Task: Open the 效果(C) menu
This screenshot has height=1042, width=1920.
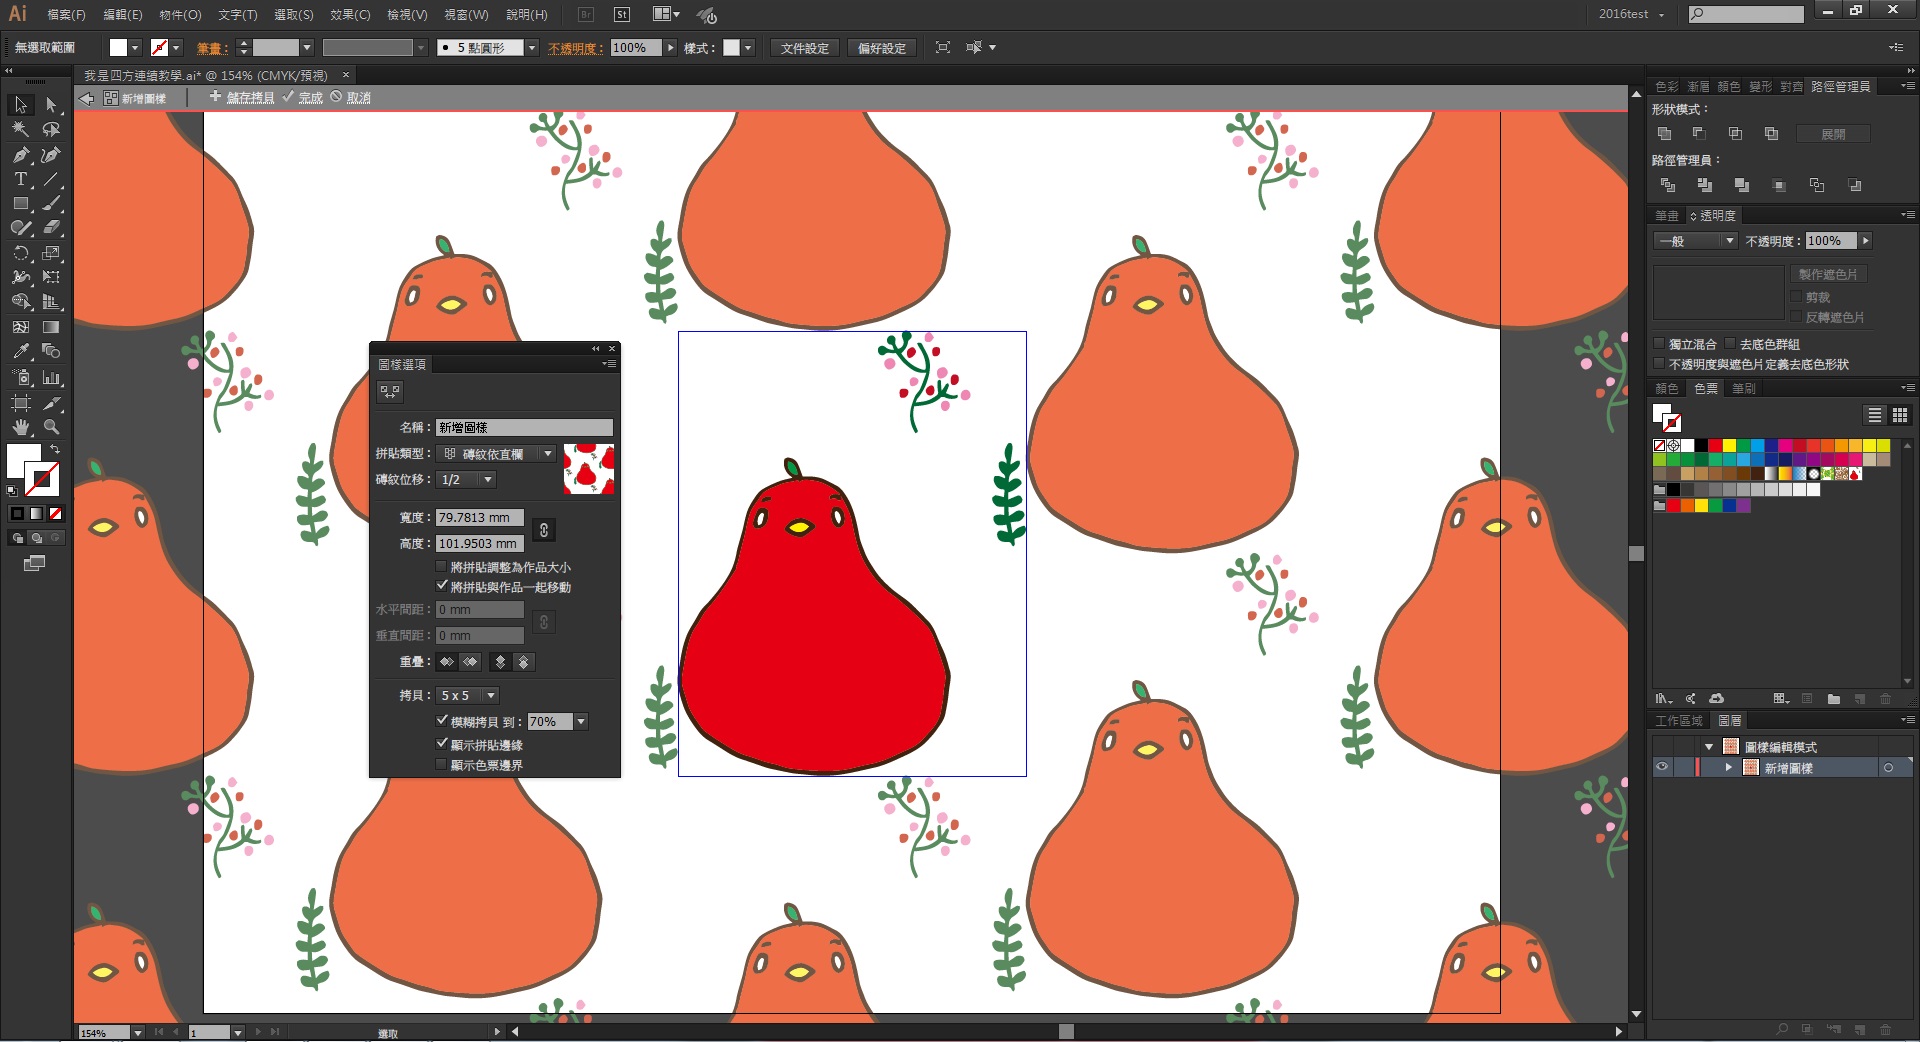Action: 350,15
